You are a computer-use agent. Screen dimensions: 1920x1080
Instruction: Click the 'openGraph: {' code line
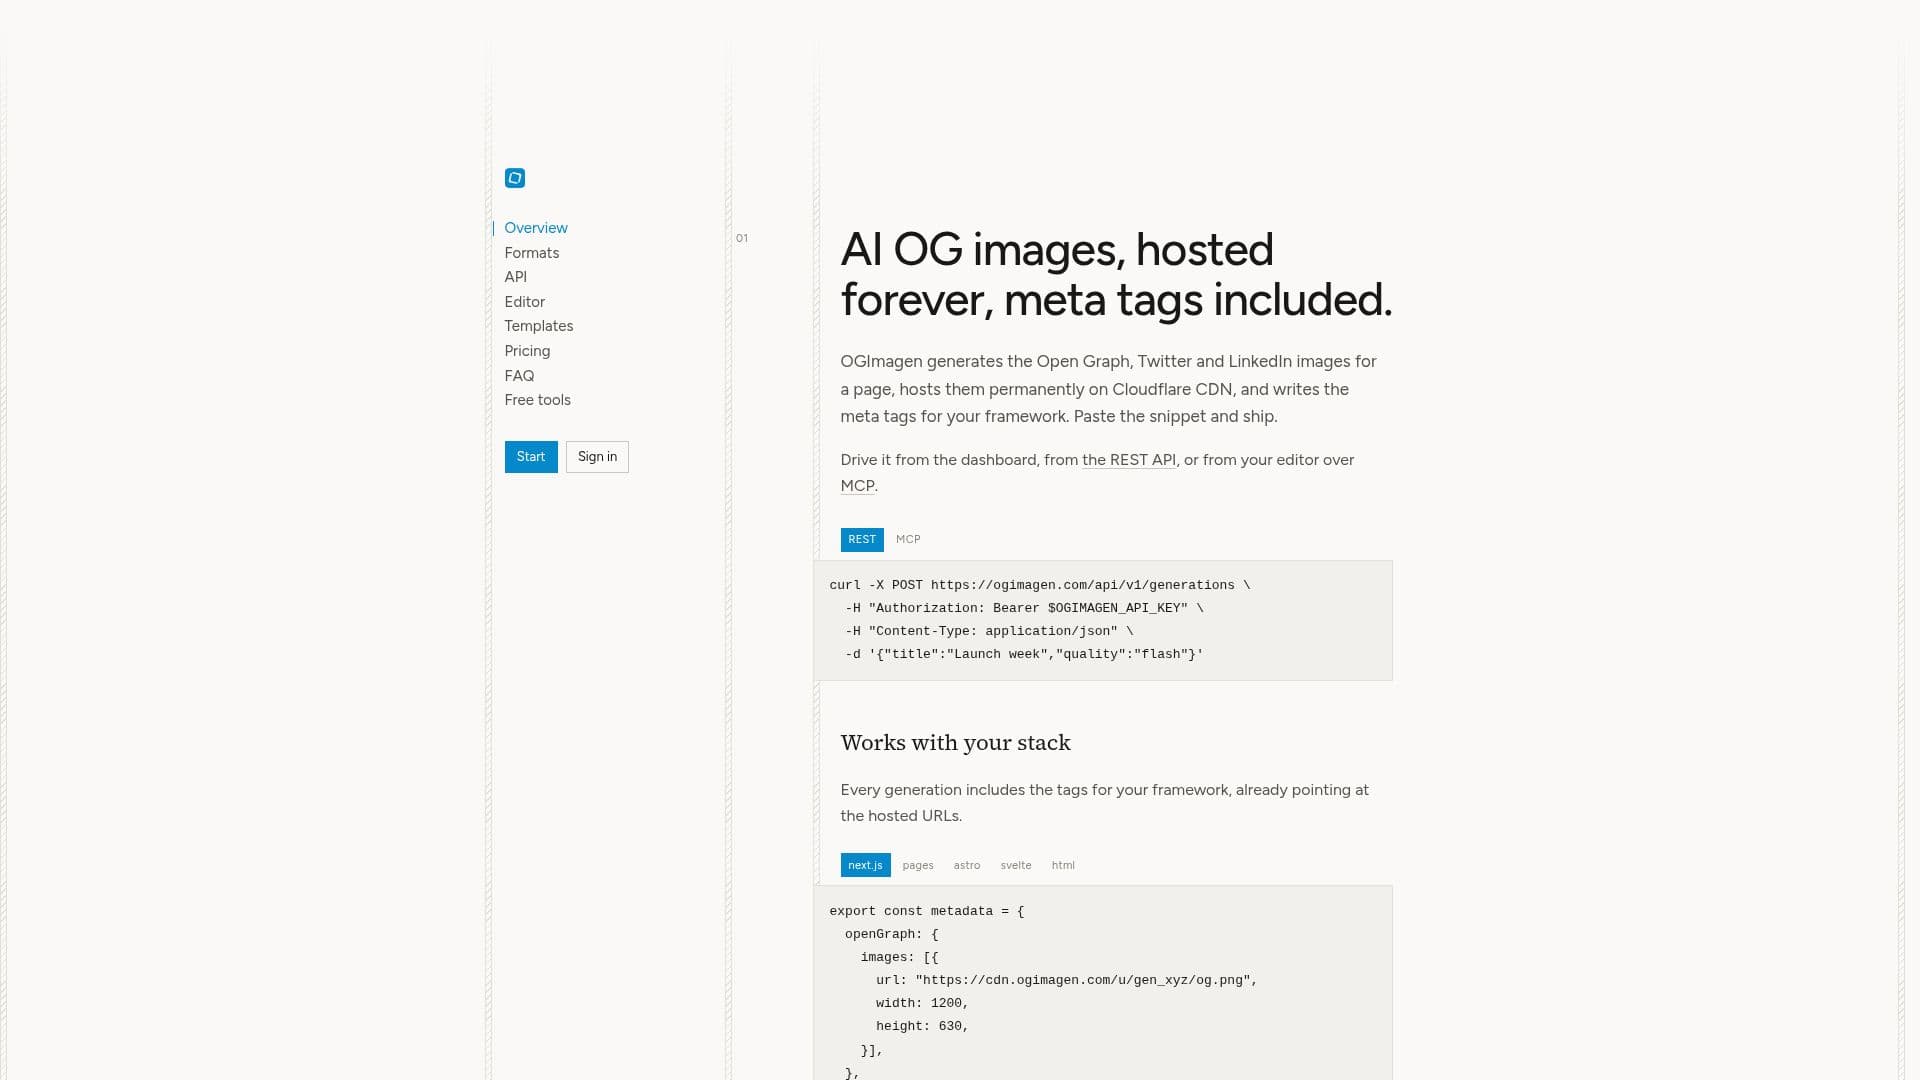tap(892, 934)
